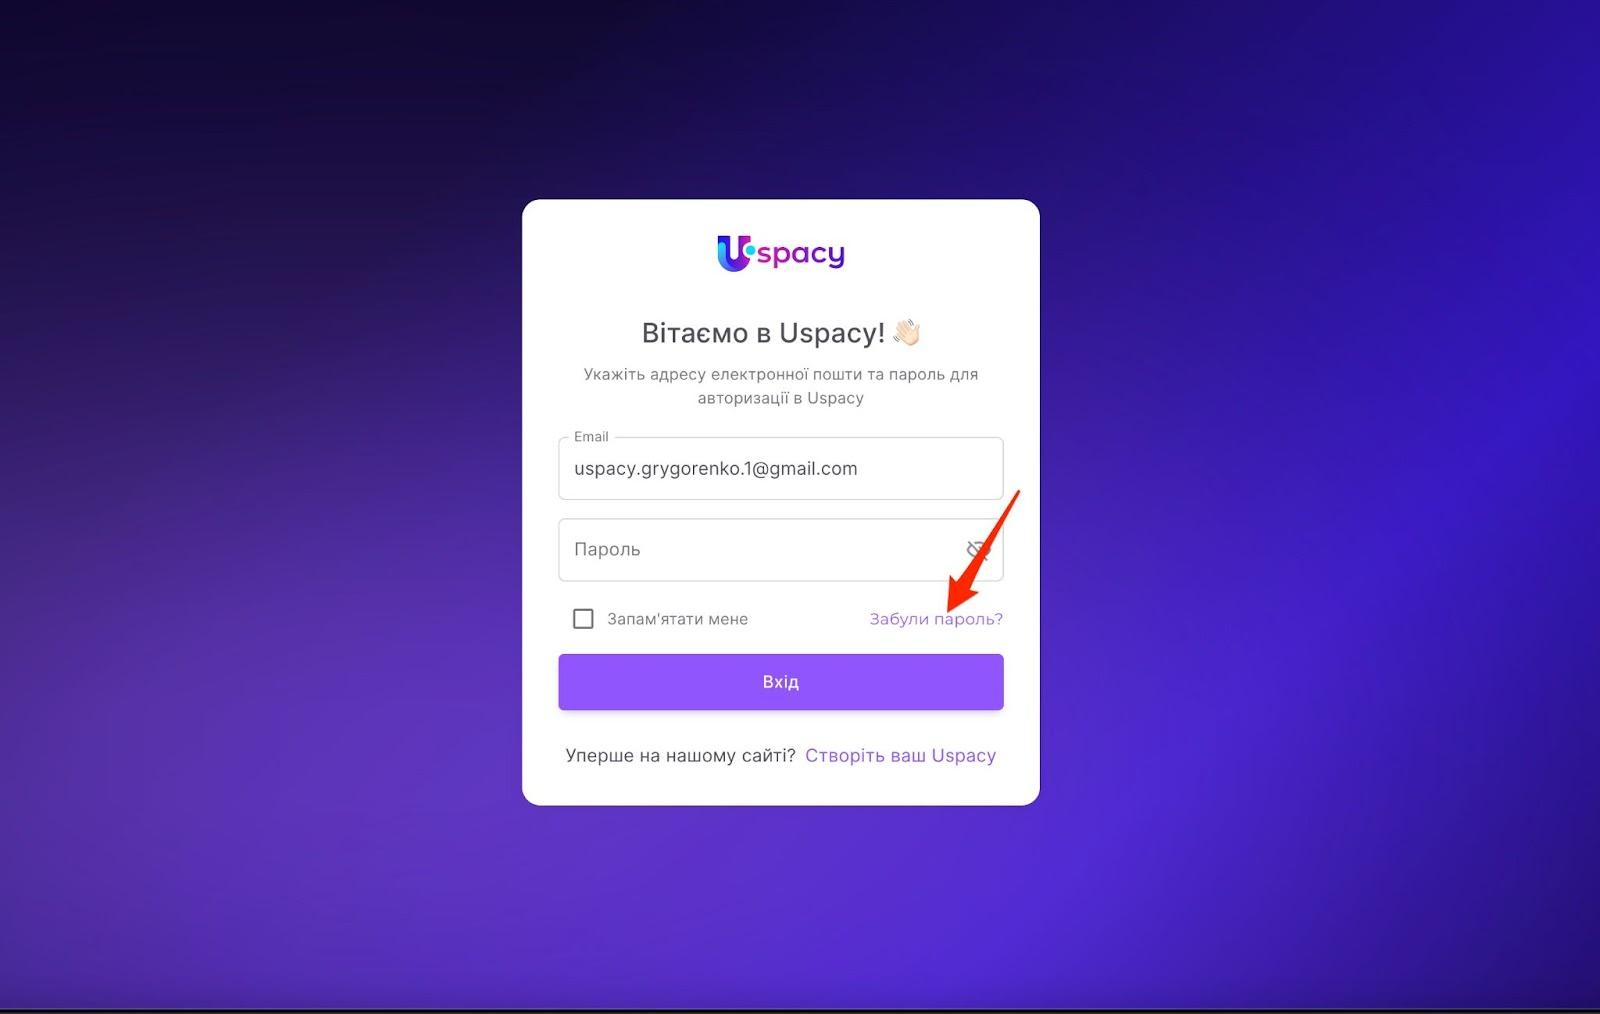Click the entered gmail address text
The width and height of the screenshot is (1600, 1014).
[x=716, y=468]
